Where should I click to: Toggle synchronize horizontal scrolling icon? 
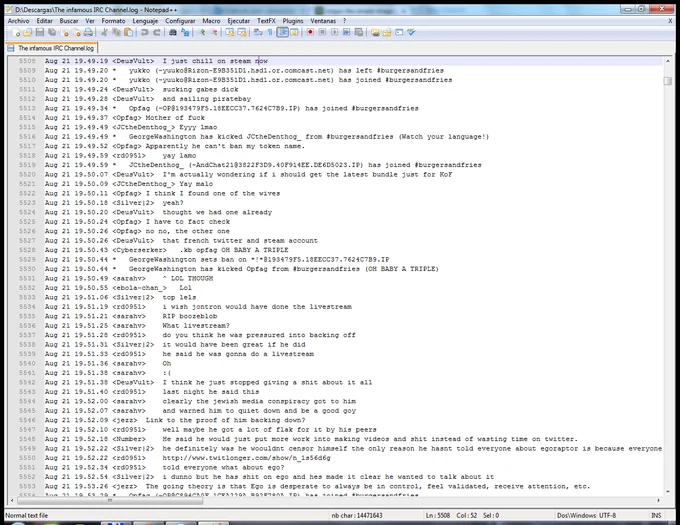[242, 32]
